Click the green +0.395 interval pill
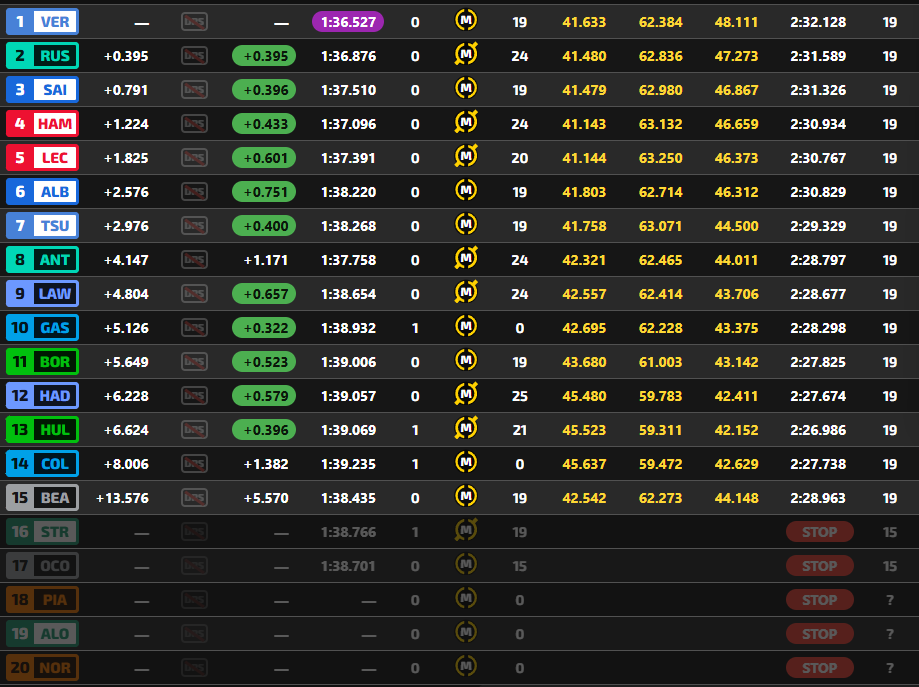Viewport: 919px width, 687px height. [x=264, y=56]
